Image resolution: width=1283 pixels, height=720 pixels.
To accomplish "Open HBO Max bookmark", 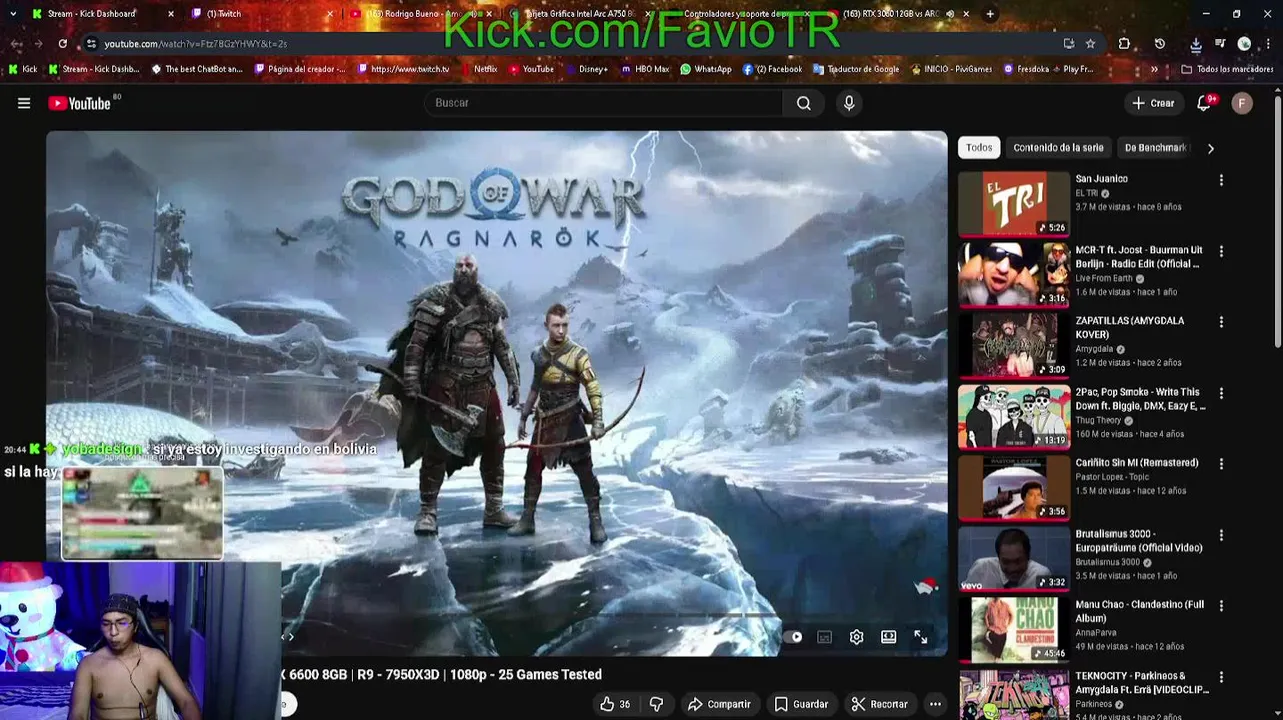I will tap(645, 69).
